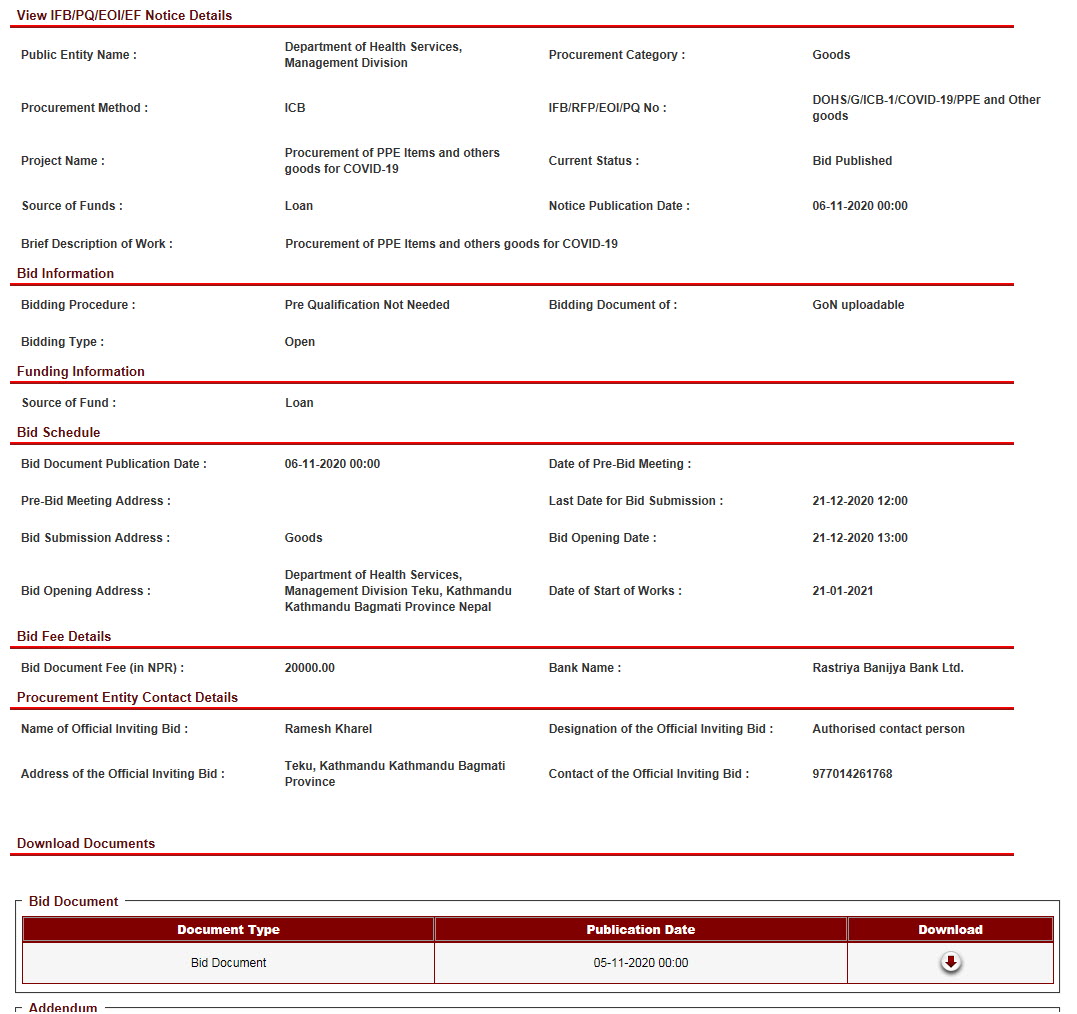1077x1014 pixels.
Task: Click the View IFB/PQ/EOI/EF Notice Details heading
Action: click(x=125, y=15)
